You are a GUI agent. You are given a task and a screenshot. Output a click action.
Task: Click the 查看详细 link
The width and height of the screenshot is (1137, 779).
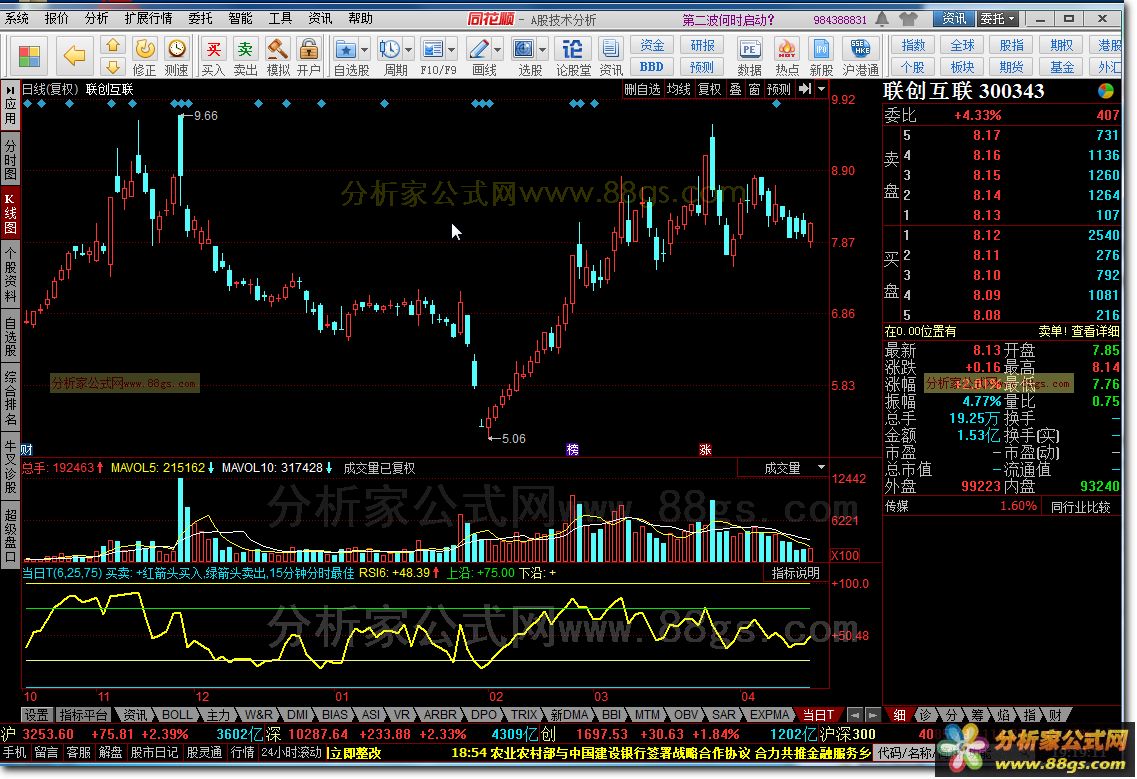click(x=1095, y=331)
